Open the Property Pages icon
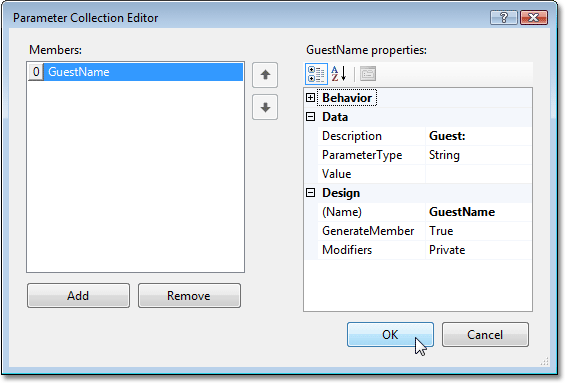The width and height of the screenshot is (565, 383). (x=368, y=74)
